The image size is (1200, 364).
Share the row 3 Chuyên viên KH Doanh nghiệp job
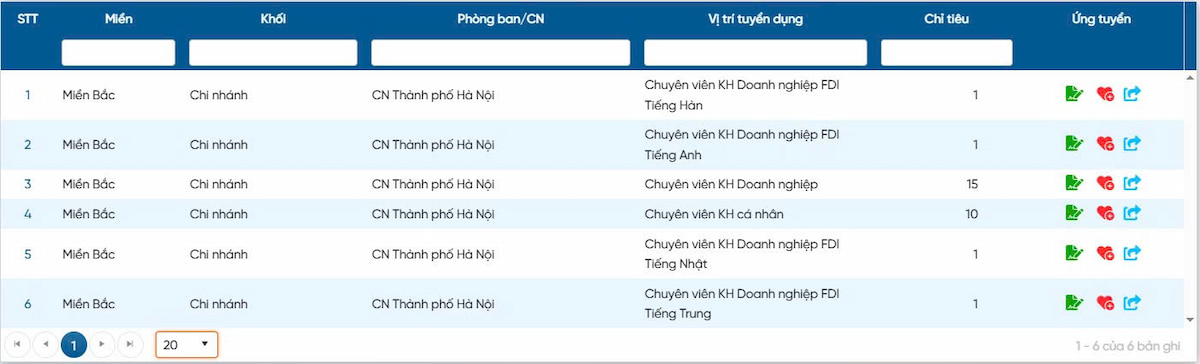point(1133,183)
